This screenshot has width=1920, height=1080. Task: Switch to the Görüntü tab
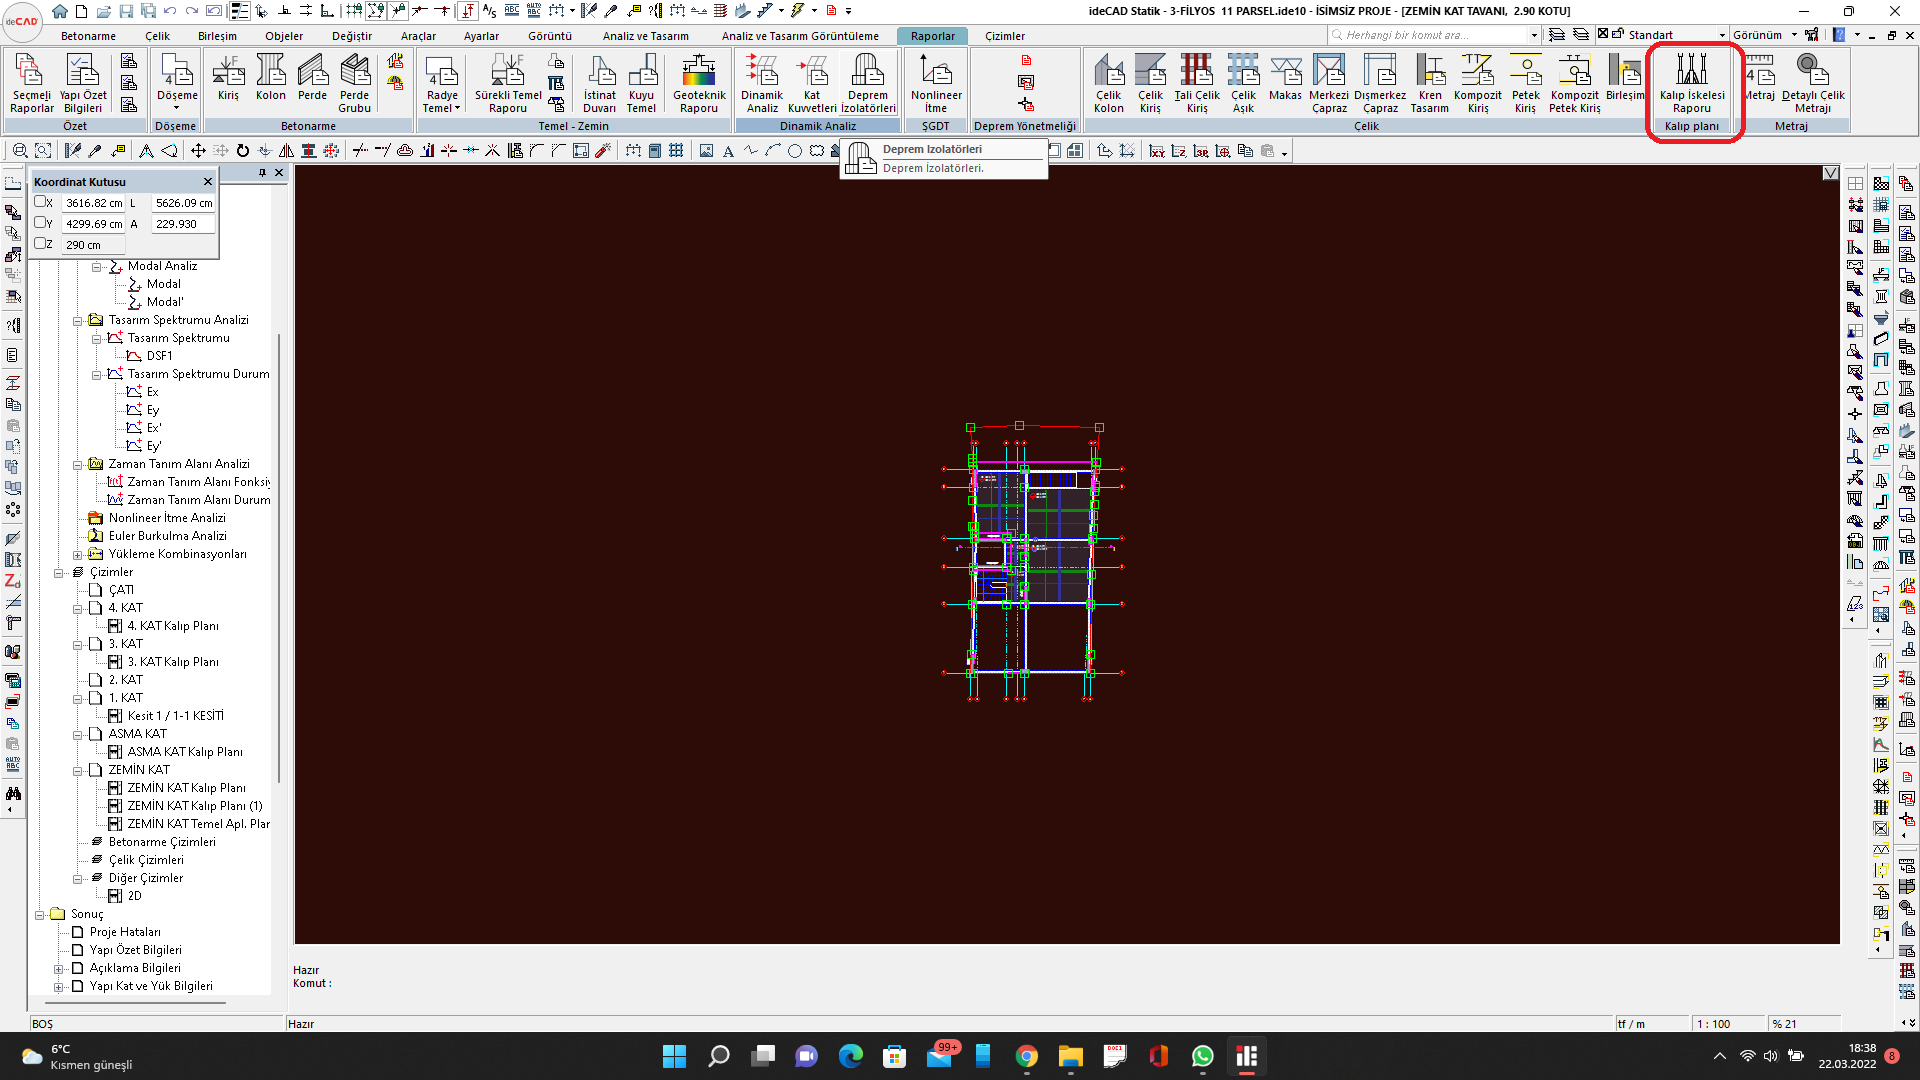550,36
